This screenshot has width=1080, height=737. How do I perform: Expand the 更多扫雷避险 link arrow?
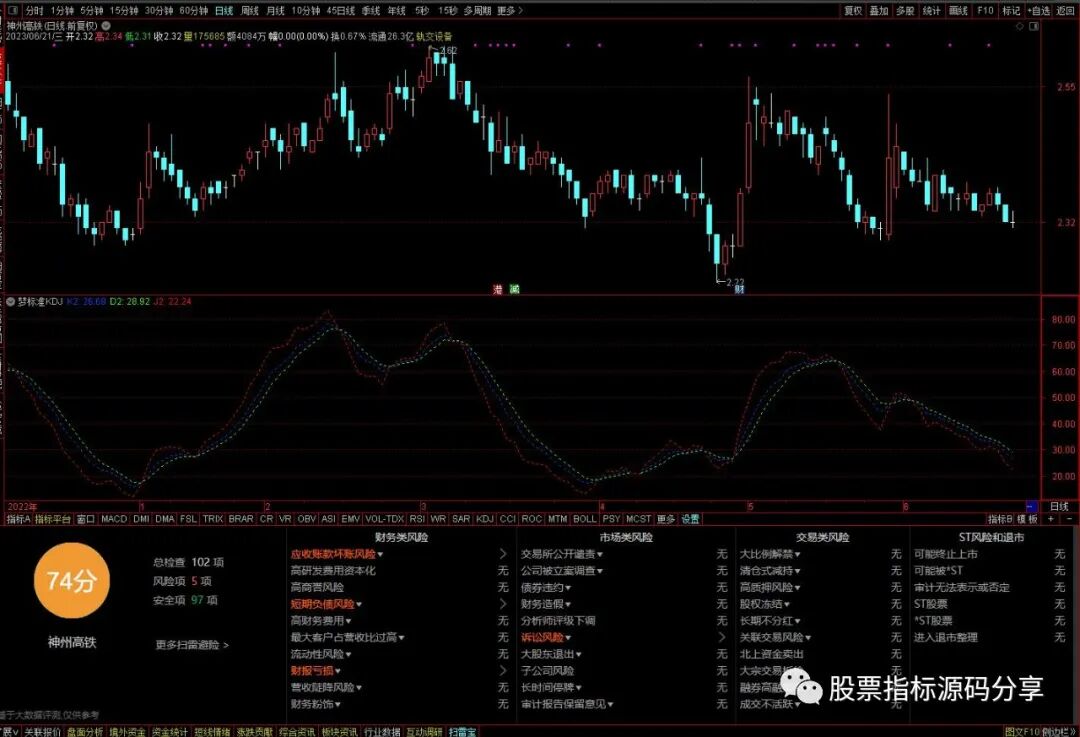click(226, 645)
